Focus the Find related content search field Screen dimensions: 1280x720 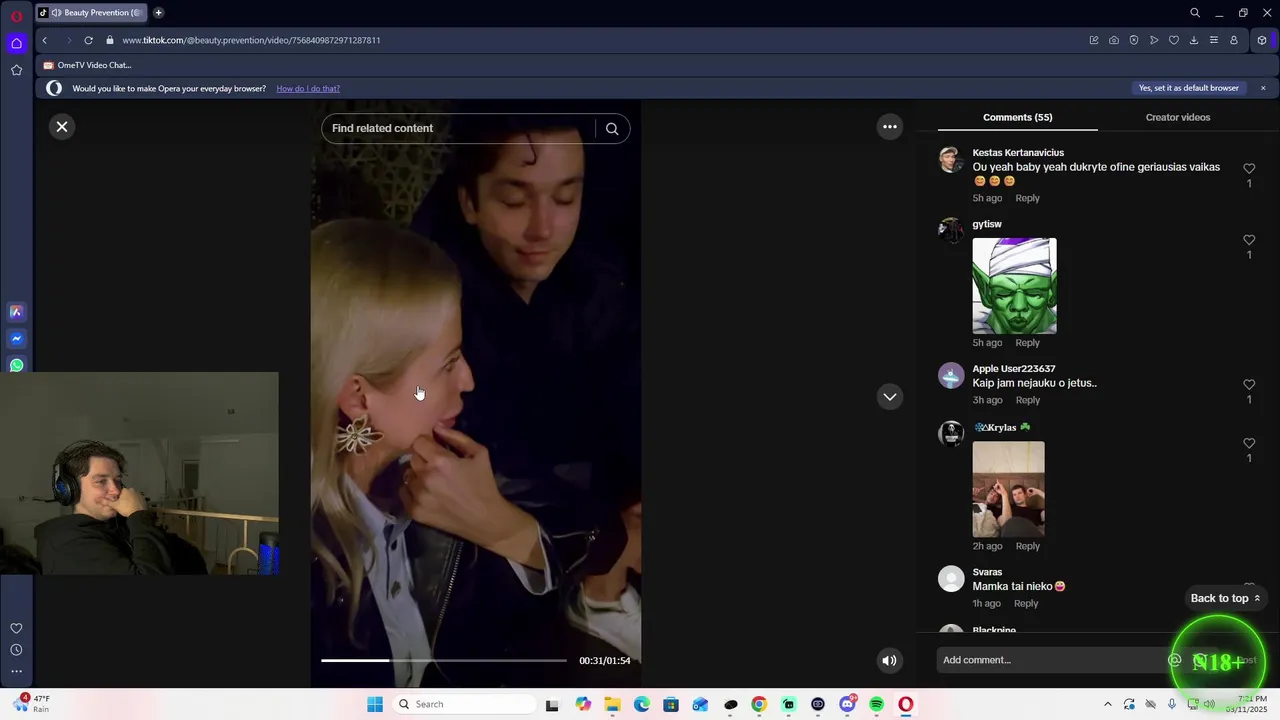[x=460, y=128]
